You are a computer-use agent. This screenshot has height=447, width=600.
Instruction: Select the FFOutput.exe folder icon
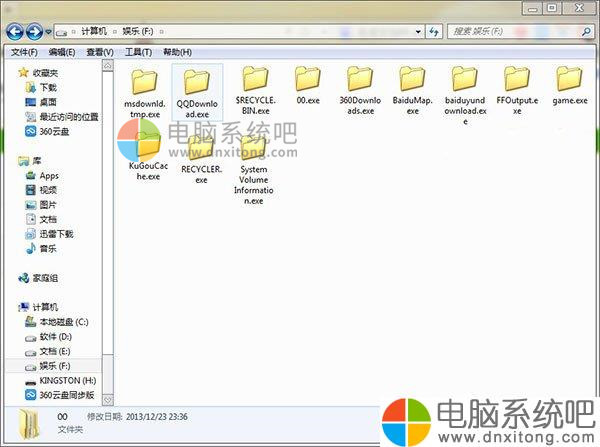[x=517, y=78]
